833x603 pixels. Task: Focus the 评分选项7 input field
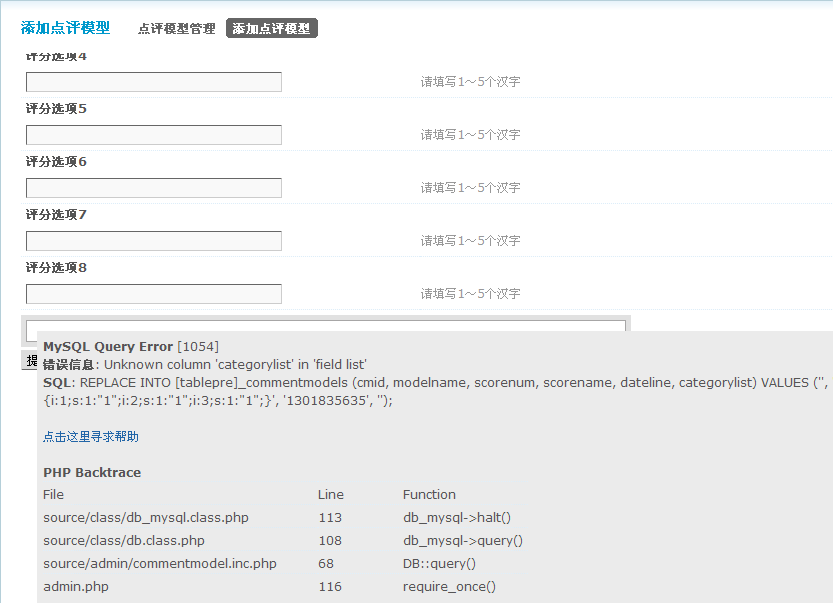tap(154, 241)
